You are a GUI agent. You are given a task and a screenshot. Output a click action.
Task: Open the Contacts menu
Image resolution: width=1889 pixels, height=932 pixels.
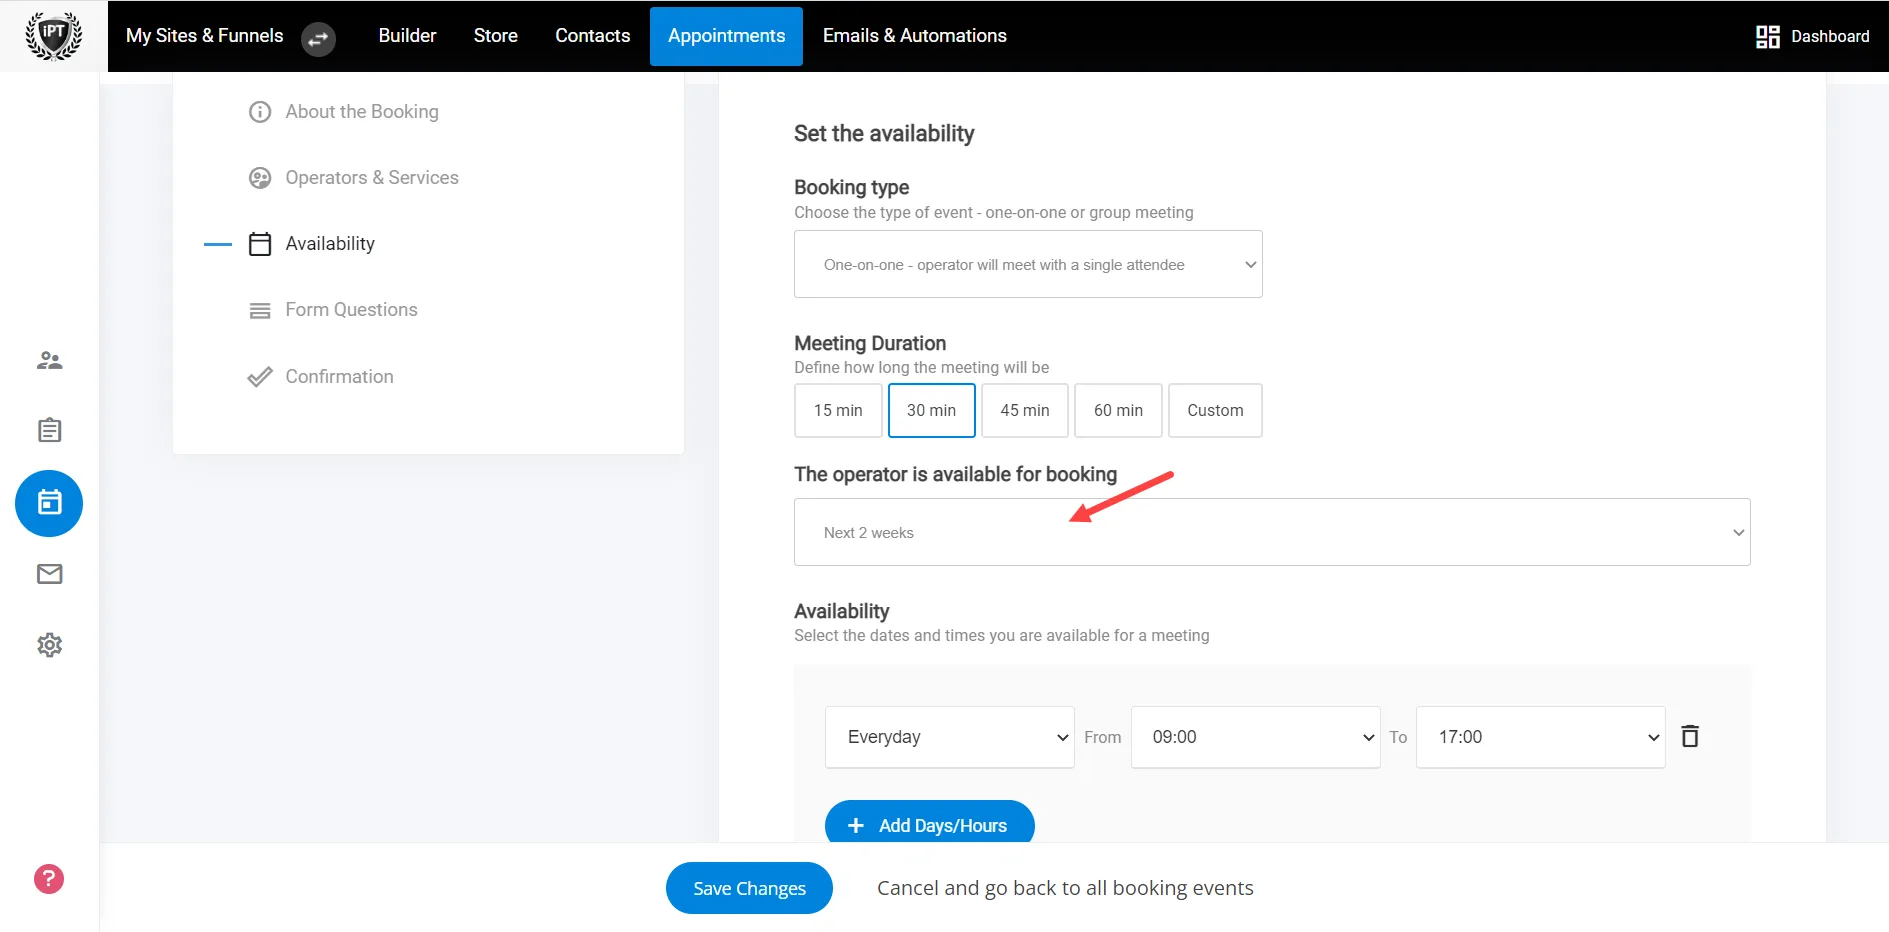593,36
